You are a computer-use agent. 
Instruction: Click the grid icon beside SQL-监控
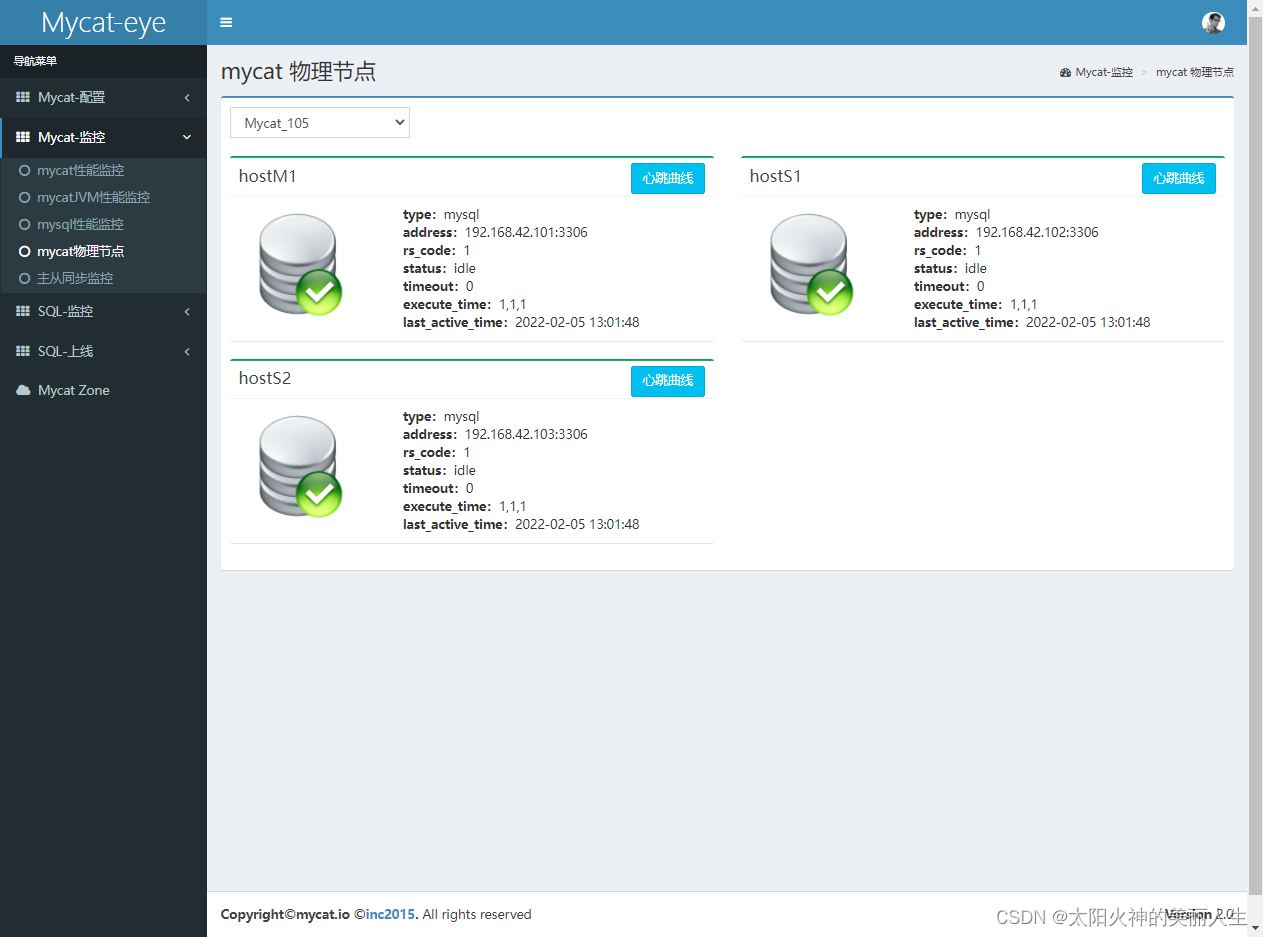(23, 311)
